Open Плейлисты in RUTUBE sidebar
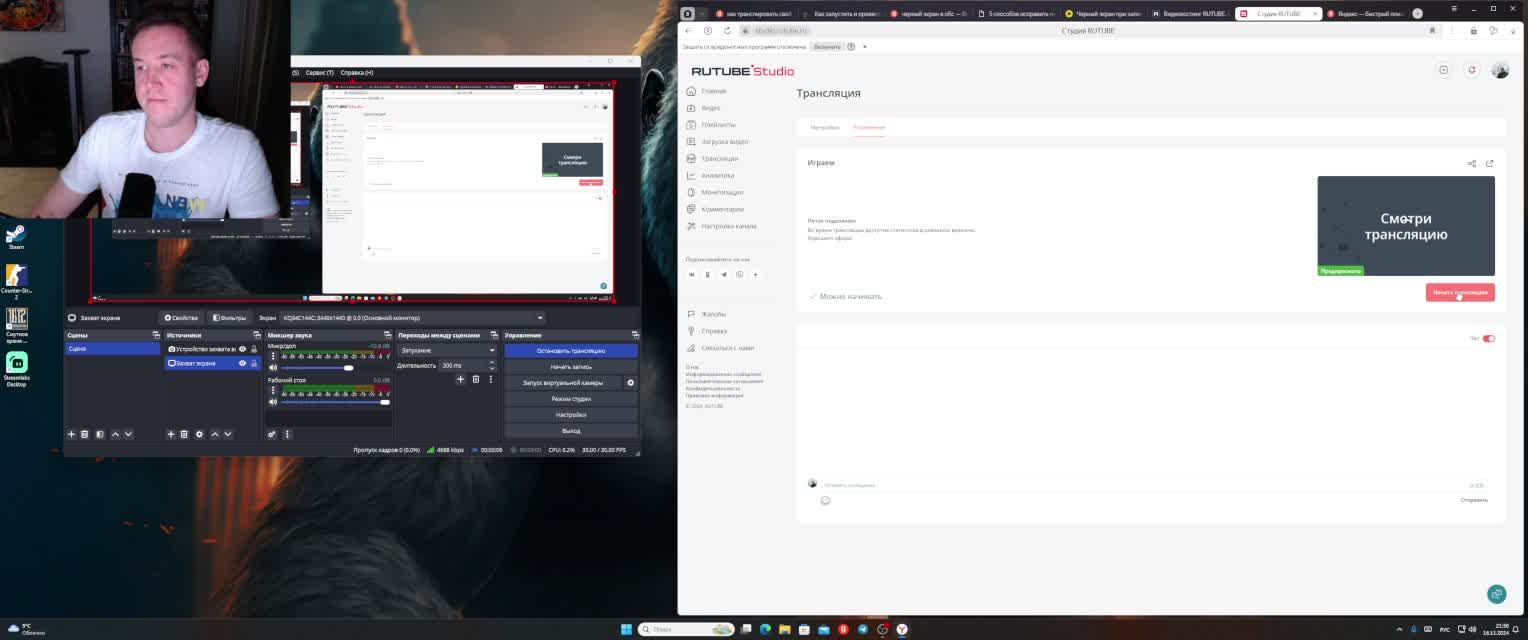1528x640 pixels. point(718,125)
